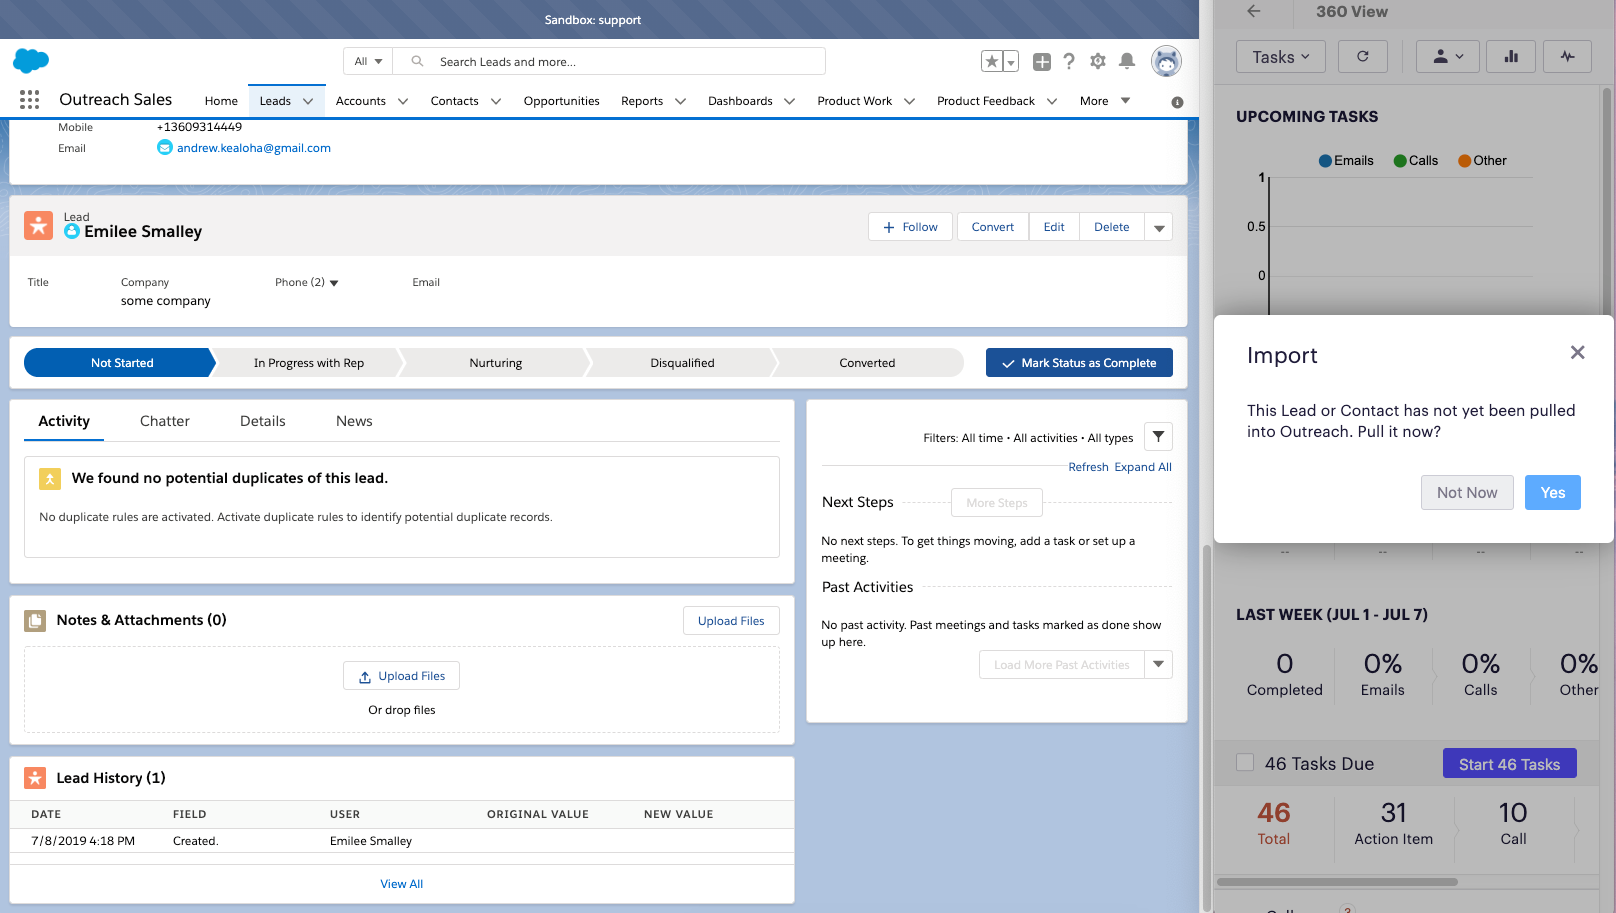1616x913 pixels.
Task: Open the activity pulse icon in Outreach panel
Action: pyautogui.click(x=1567, y=57)
